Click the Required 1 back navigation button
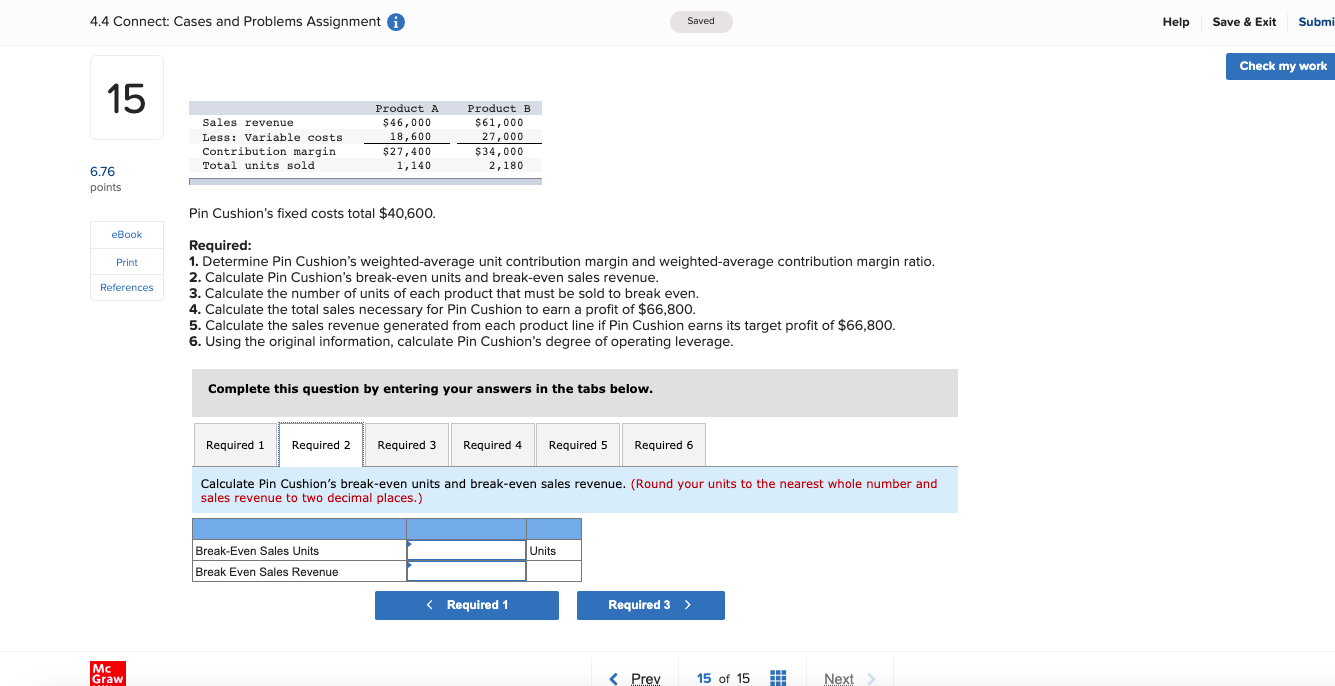The width and height of the screenshot is (1335, 686). [466, 605]
